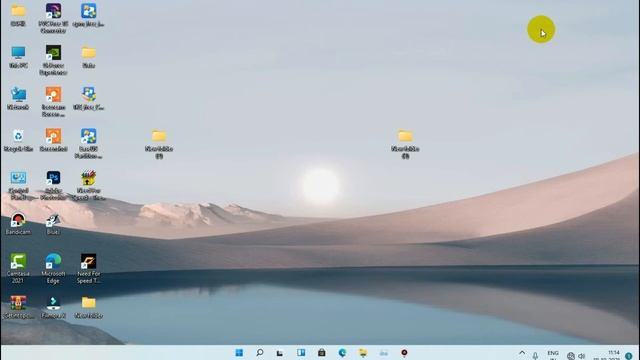Launch Microsoft Store from the taskbar
Screen dimensions: 640x360
point(322,353)
